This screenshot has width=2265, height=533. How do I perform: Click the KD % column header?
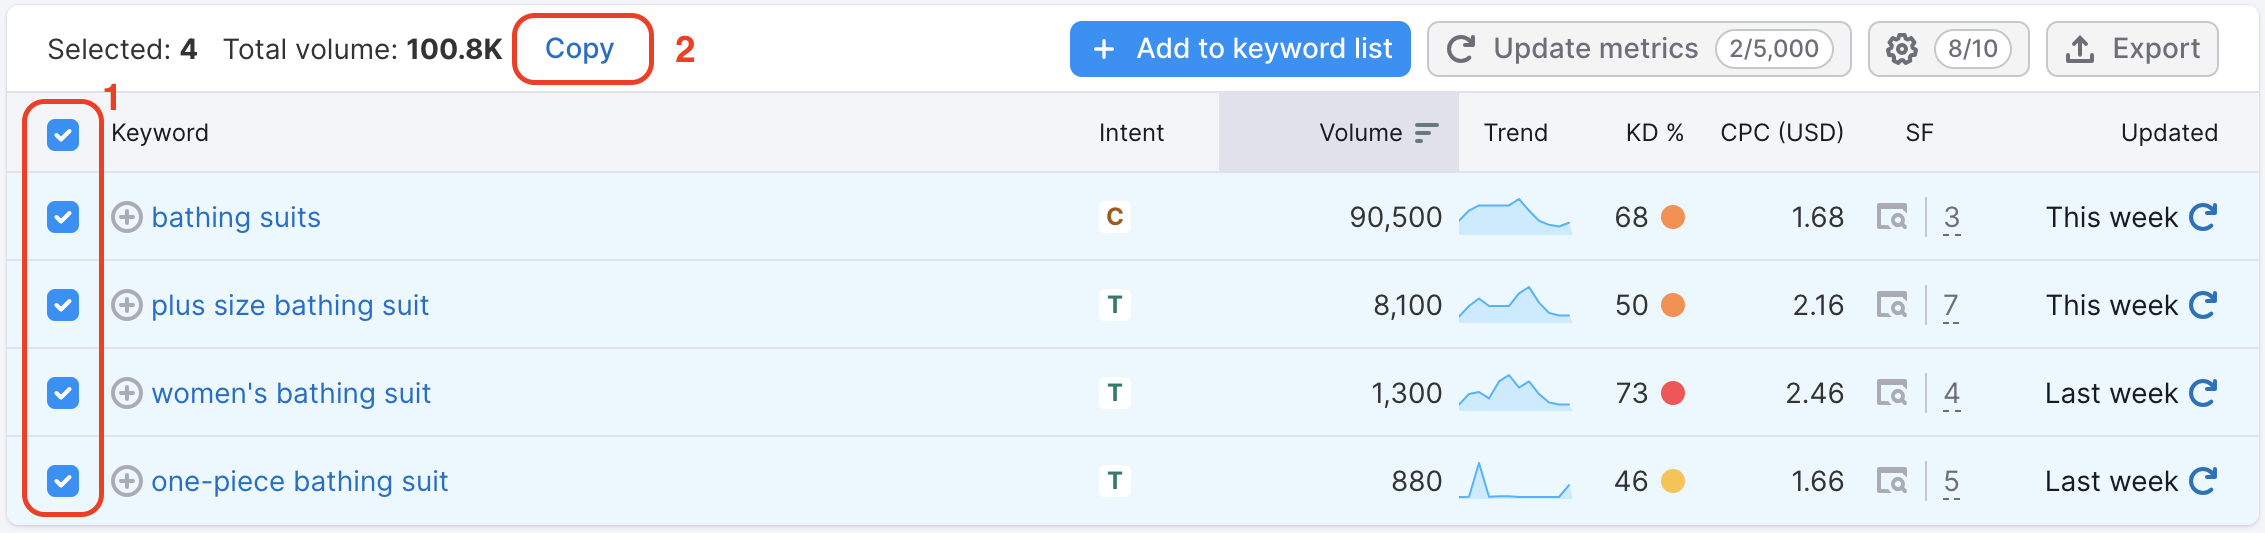click(1654, 132)
